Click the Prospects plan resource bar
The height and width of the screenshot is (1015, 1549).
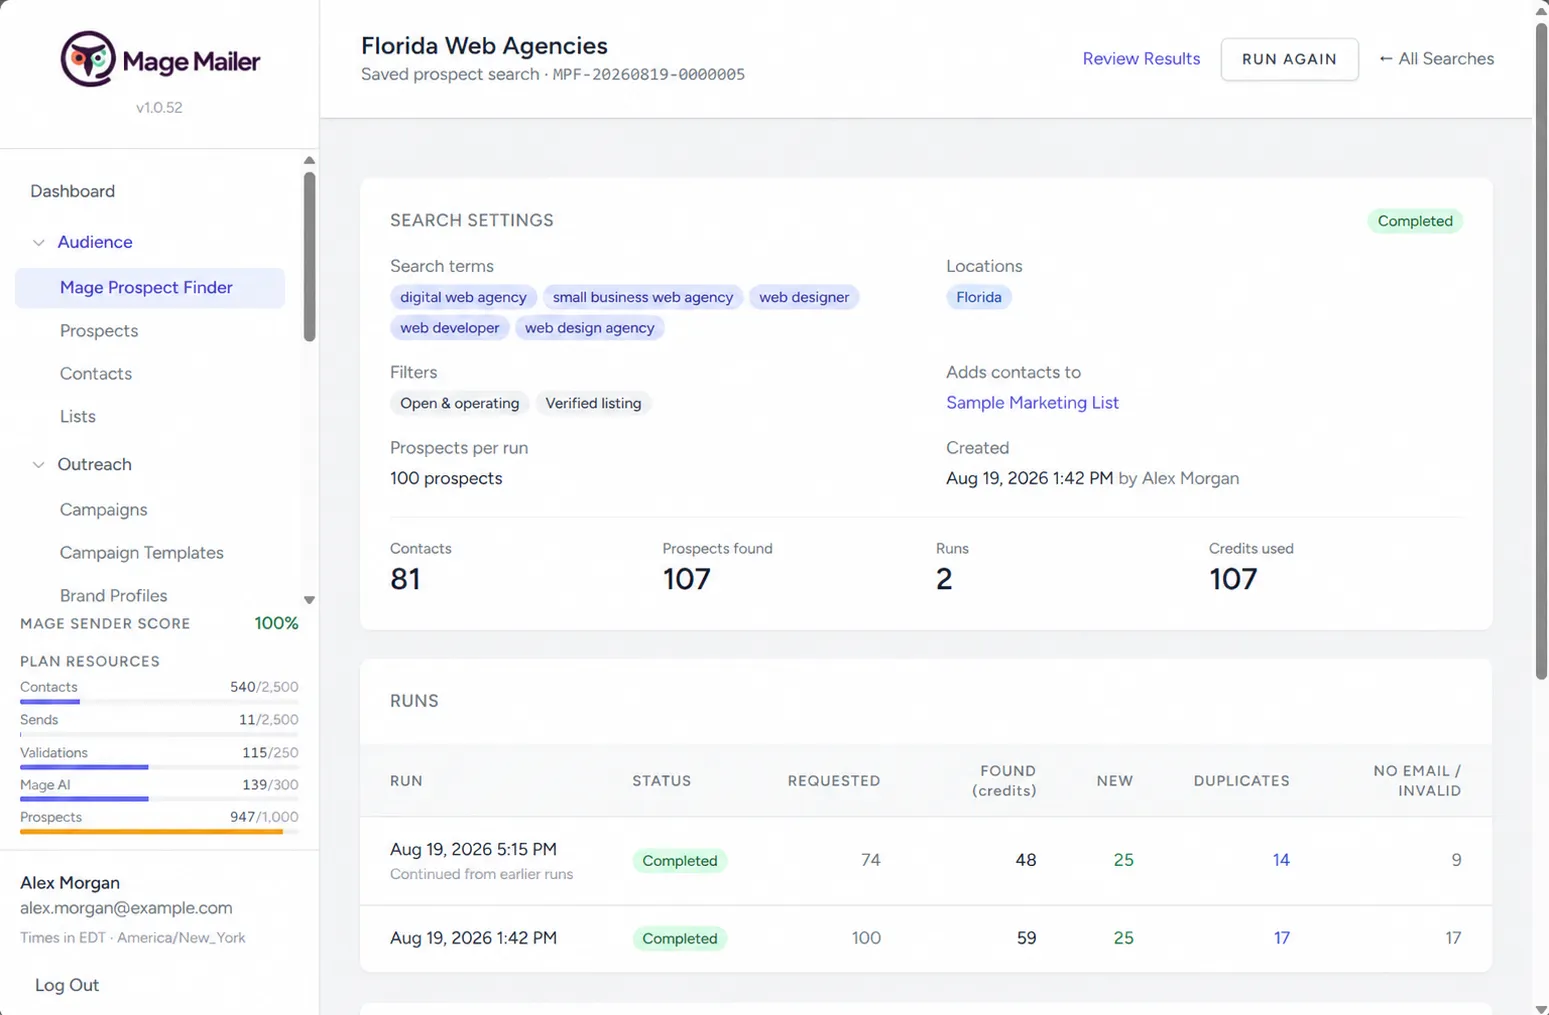point(159,832)
